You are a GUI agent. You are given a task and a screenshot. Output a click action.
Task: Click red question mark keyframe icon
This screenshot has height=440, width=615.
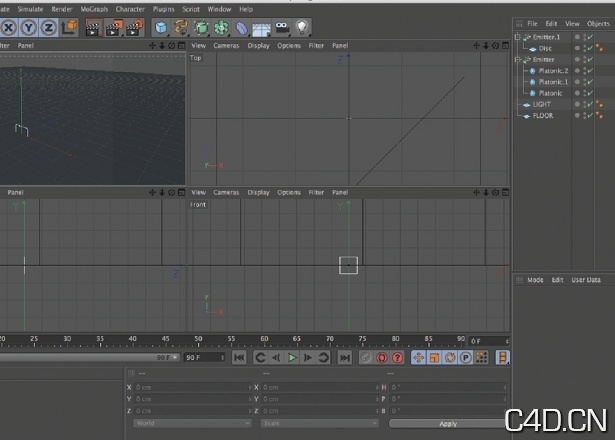[397, 358]
